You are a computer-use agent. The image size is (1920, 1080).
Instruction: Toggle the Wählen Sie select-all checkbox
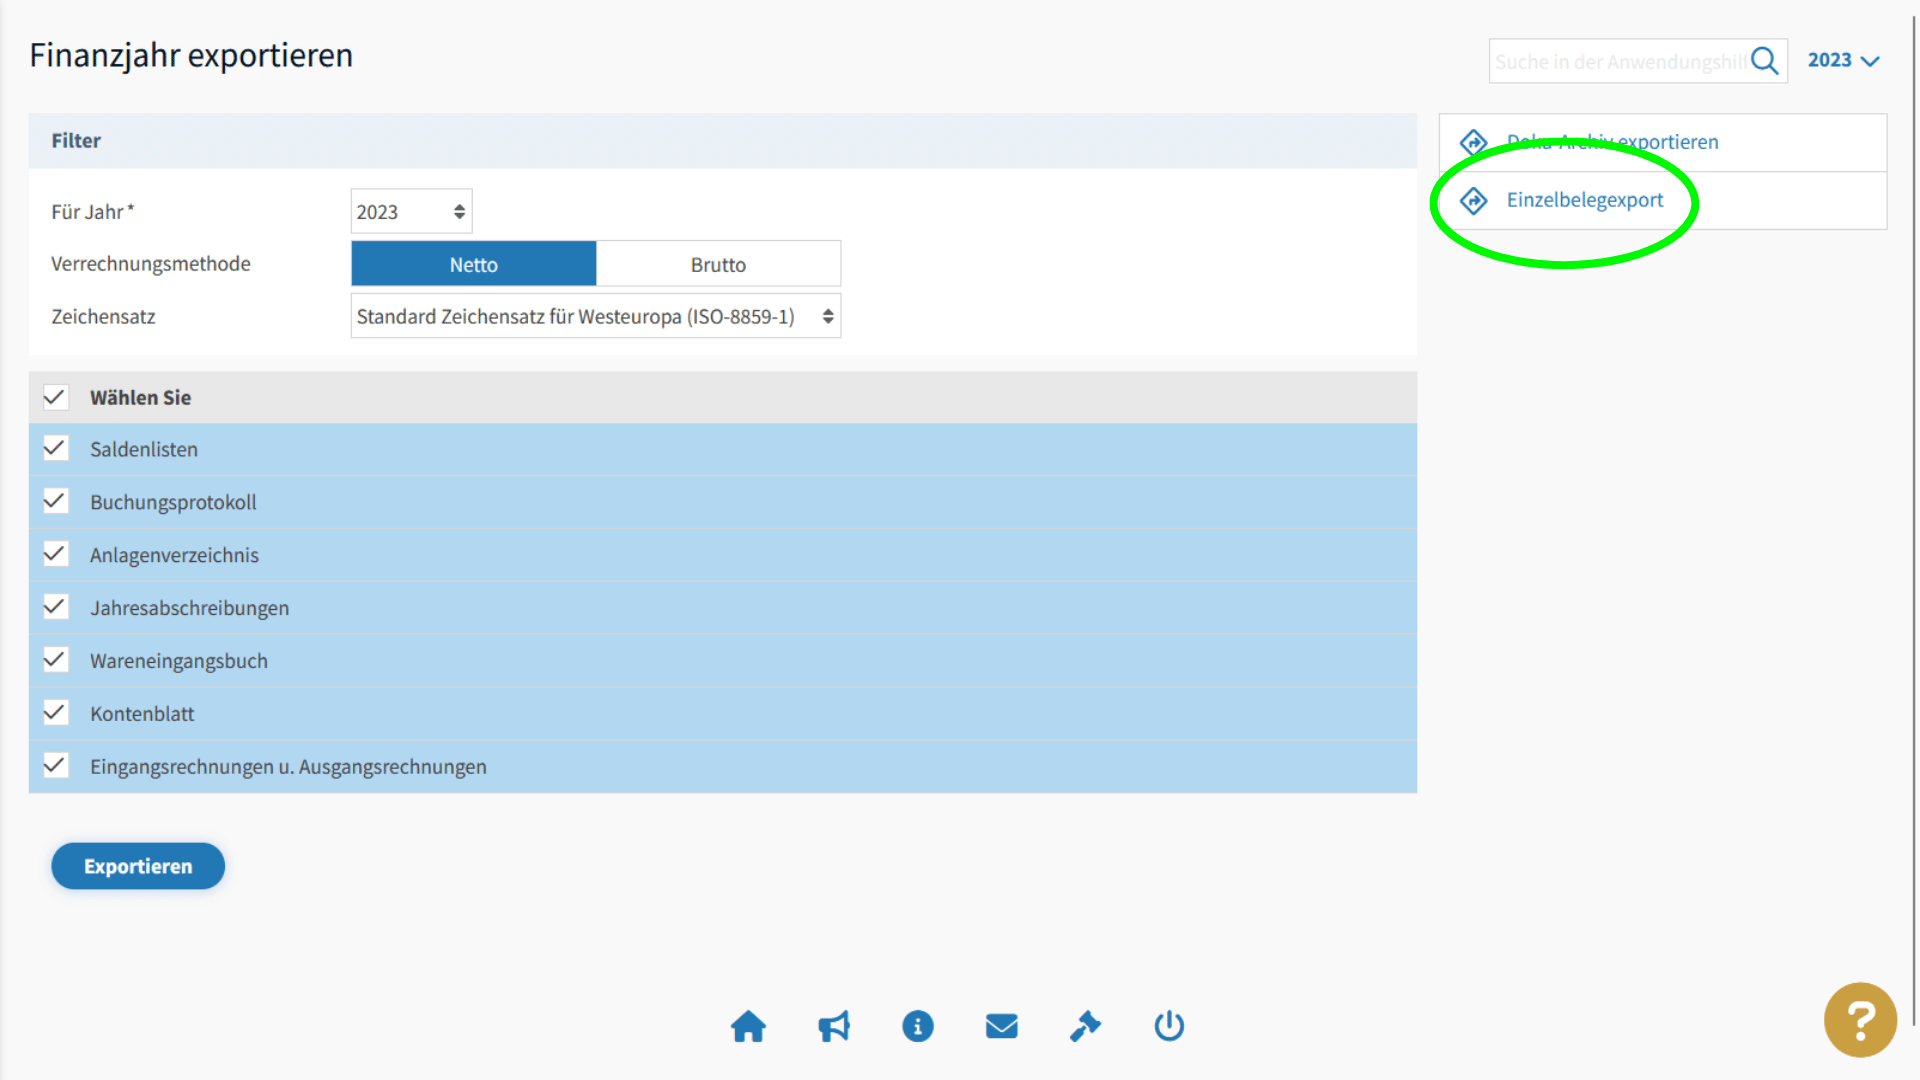(x=56, y=397)
